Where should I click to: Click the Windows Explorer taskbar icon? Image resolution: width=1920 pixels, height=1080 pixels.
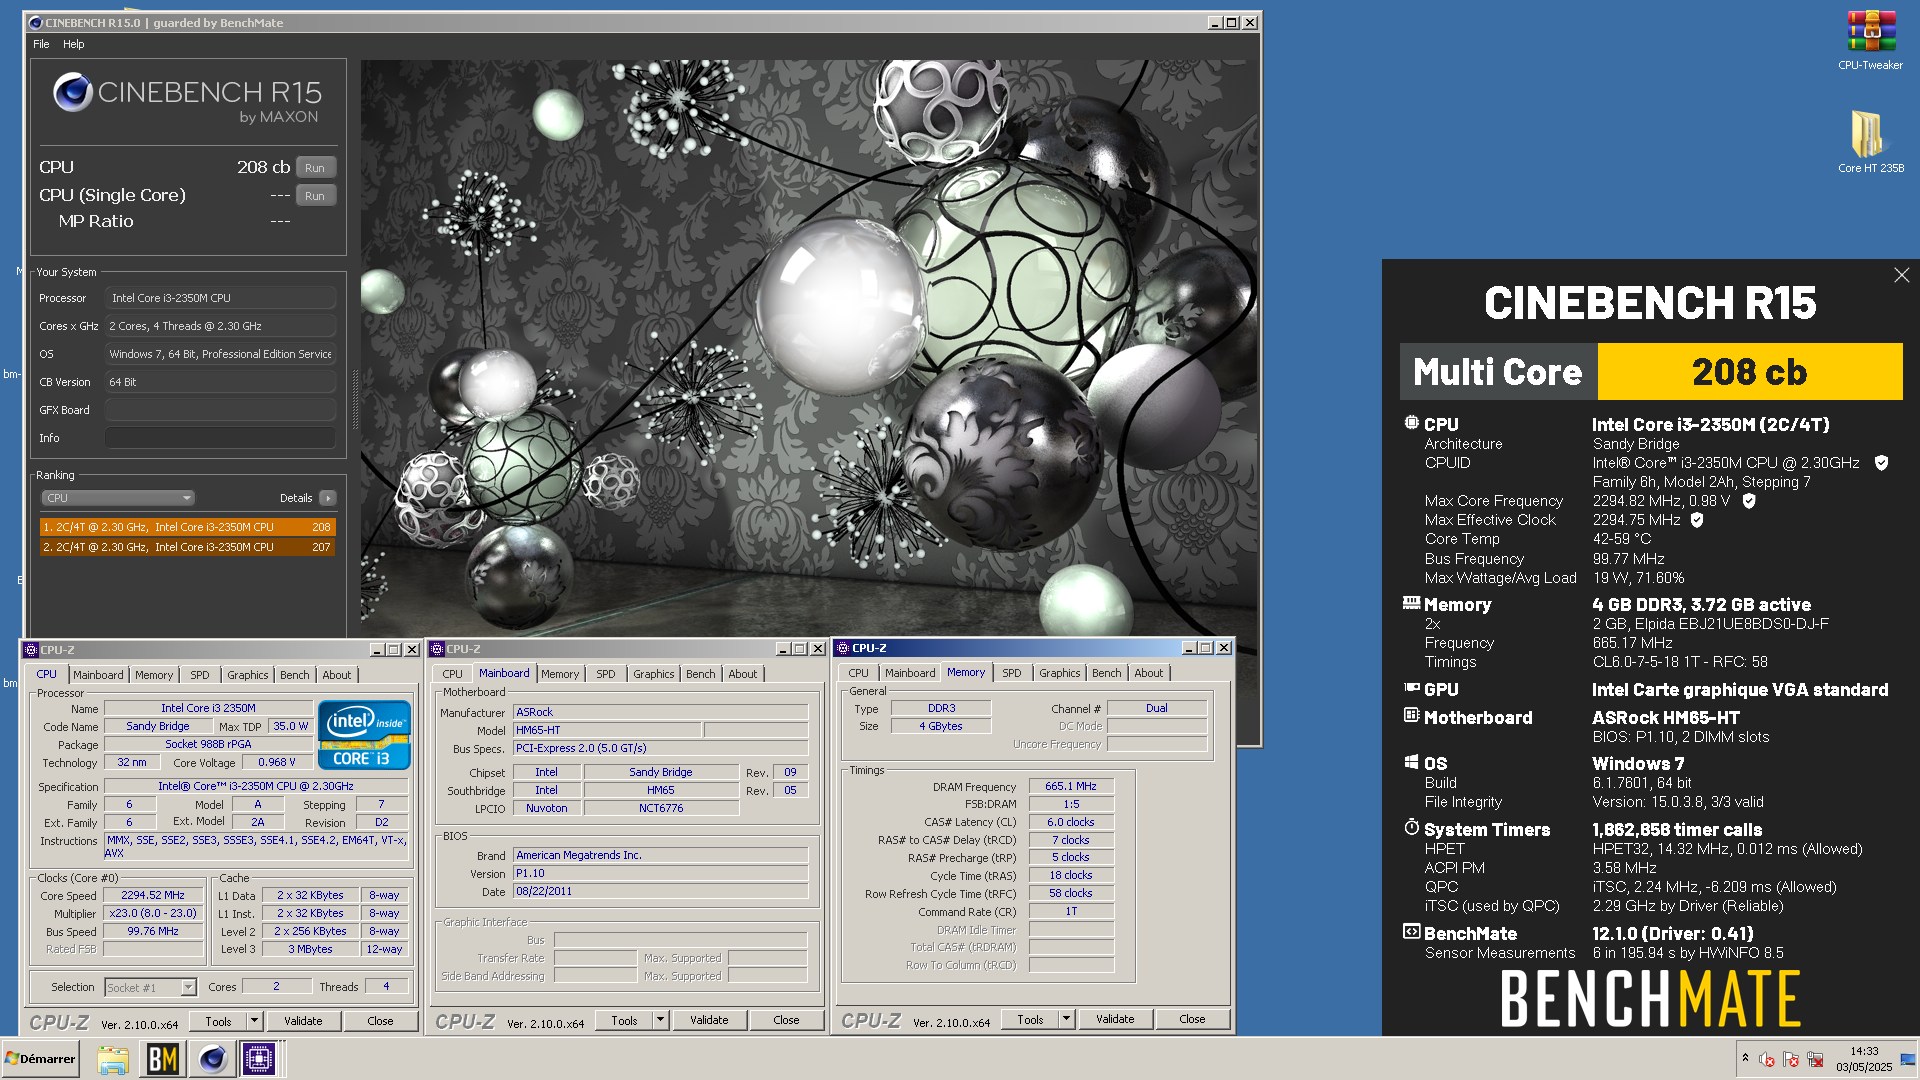point(113,1059)
